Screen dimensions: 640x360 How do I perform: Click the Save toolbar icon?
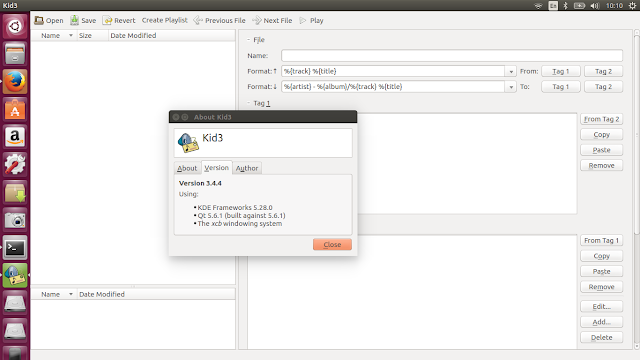coord(74,20)
